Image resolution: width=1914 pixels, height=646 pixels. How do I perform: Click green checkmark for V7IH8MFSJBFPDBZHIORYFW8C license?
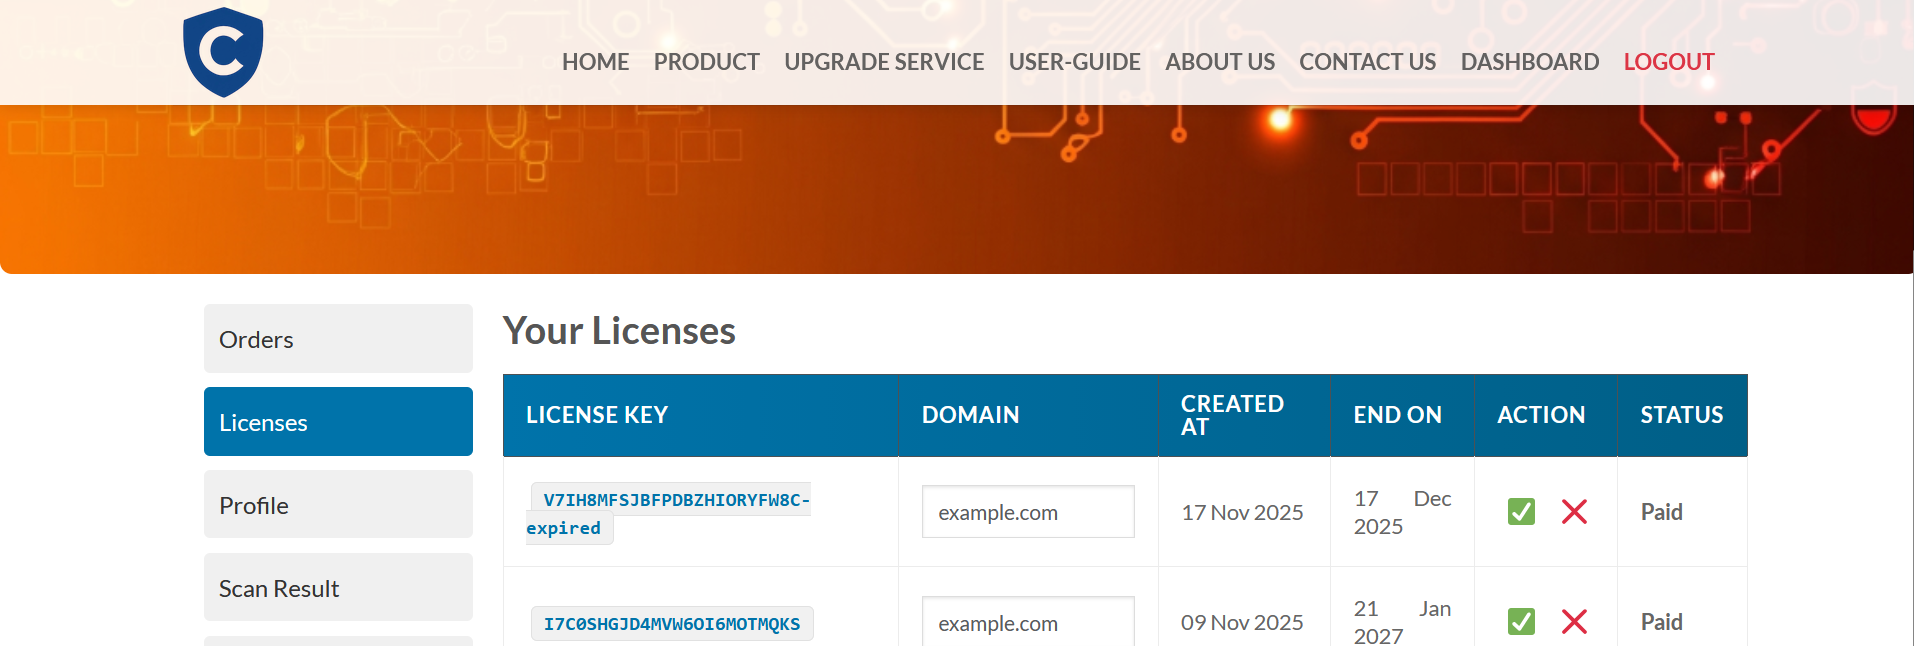1521,512
